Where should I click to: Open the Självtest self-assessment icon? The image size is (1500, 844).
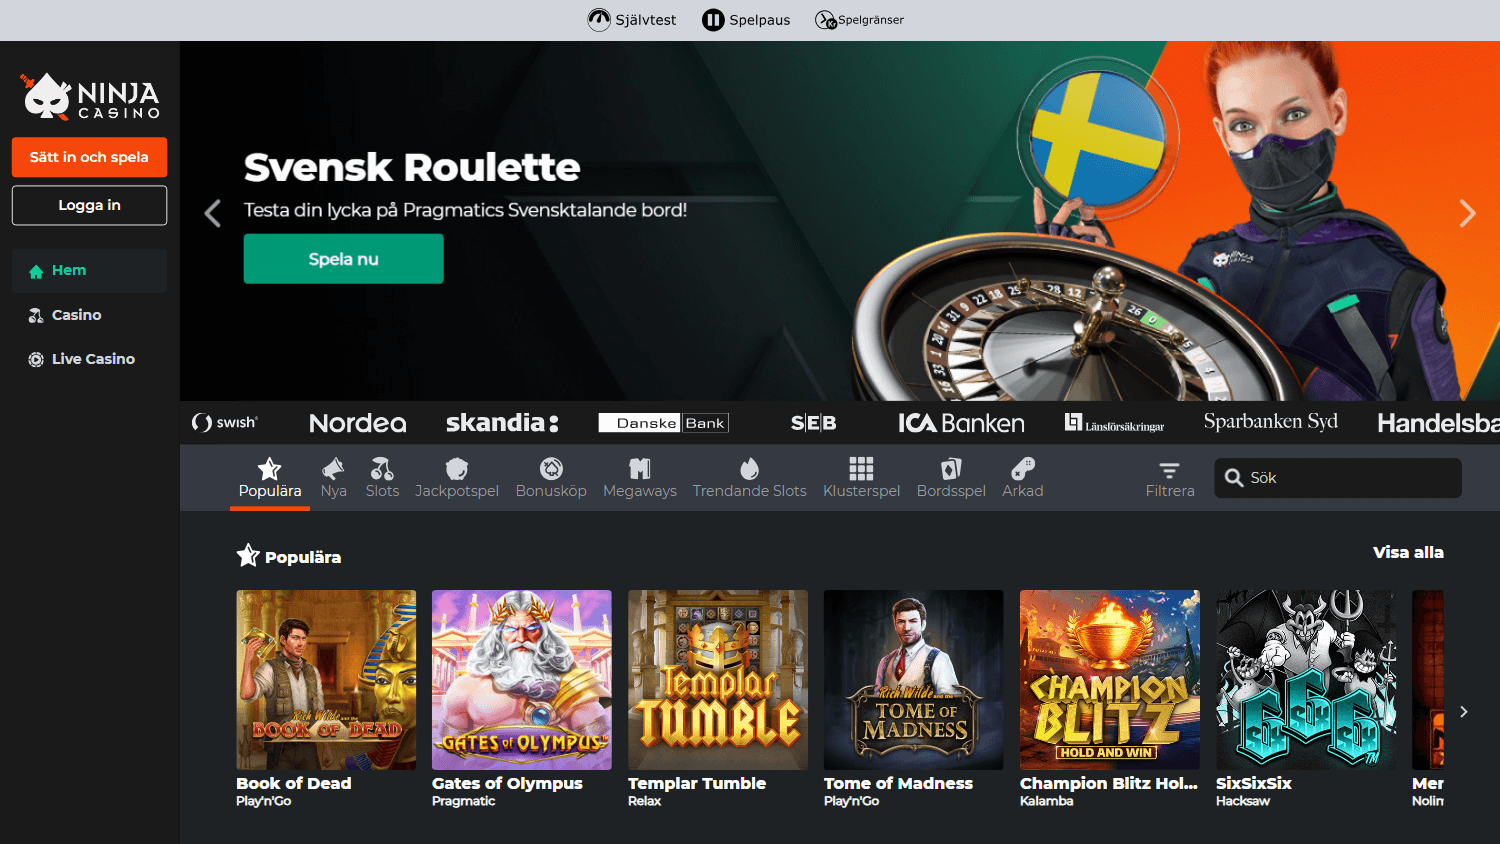pyautogui.click(x=599, y=20)
